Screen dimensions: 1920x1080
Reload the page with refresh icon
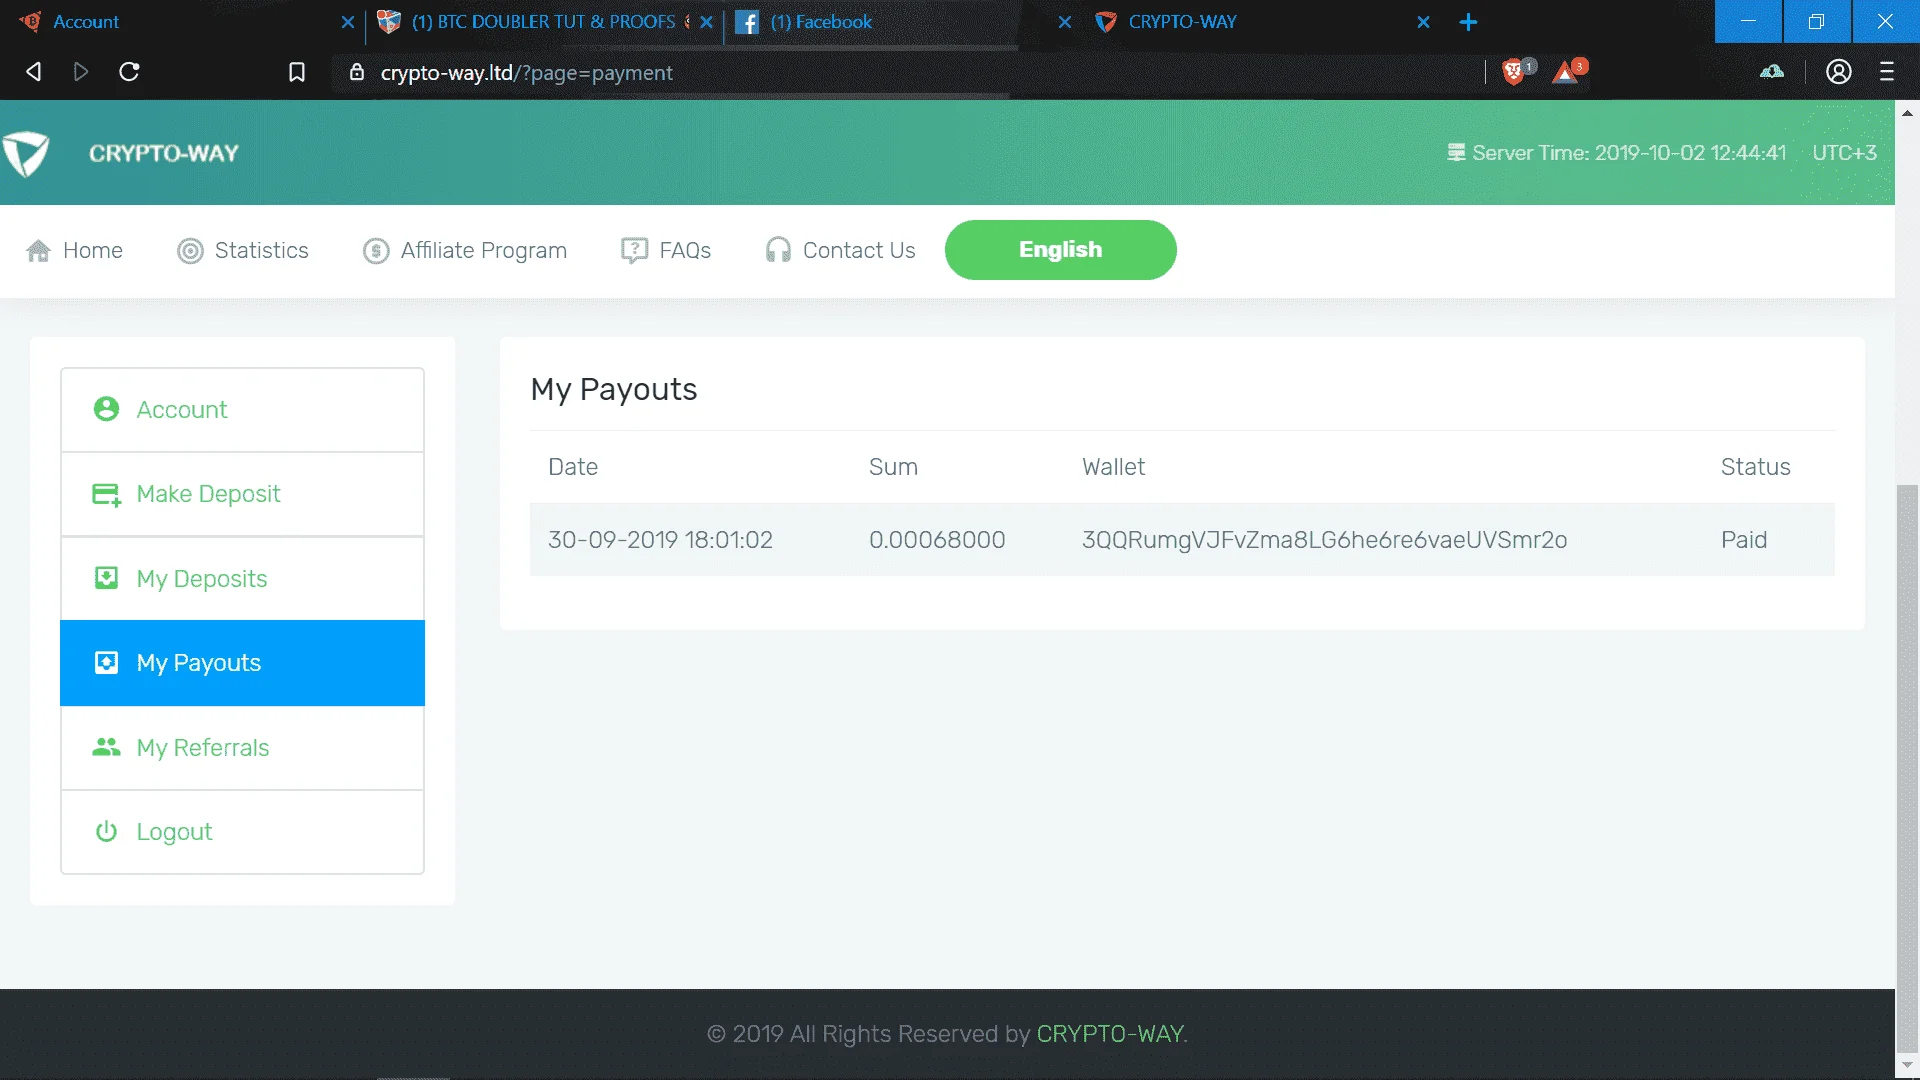pos(129,72)
